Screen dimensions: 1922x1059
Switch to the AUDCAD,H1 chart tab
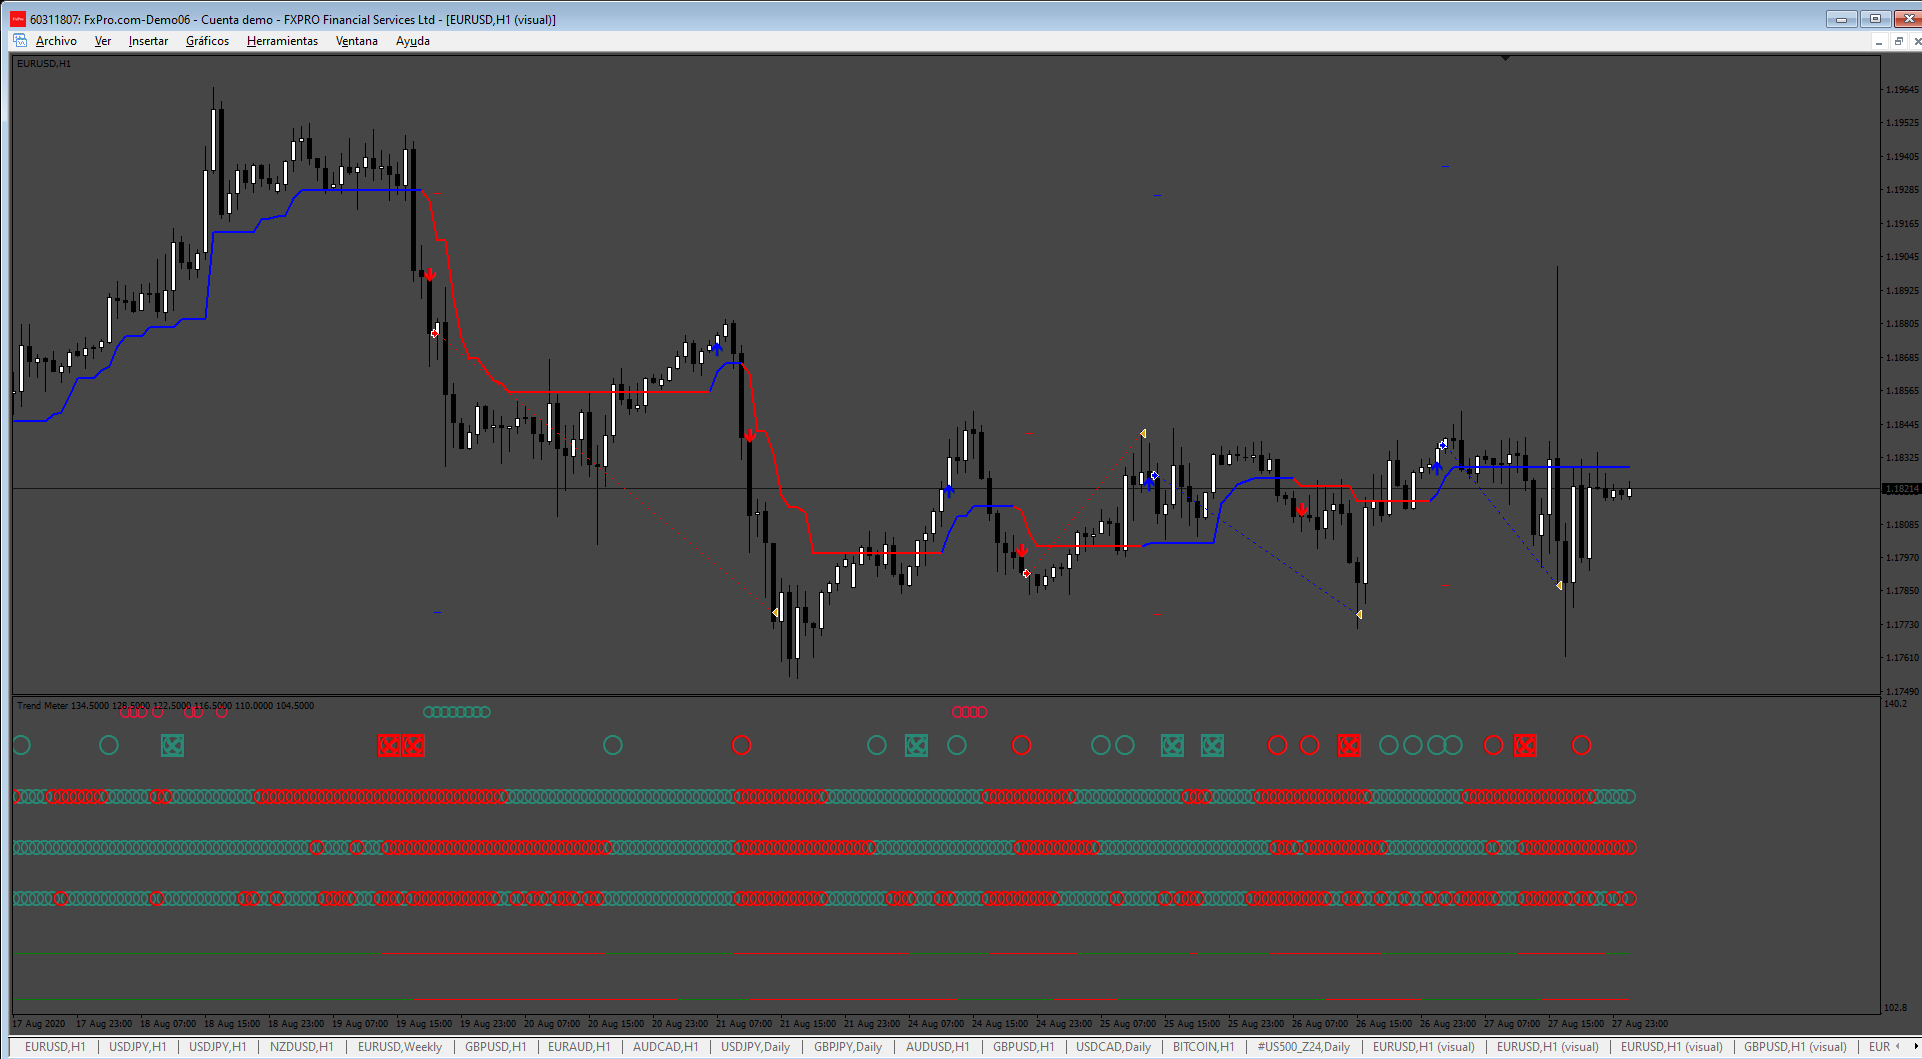(666, 1047)
